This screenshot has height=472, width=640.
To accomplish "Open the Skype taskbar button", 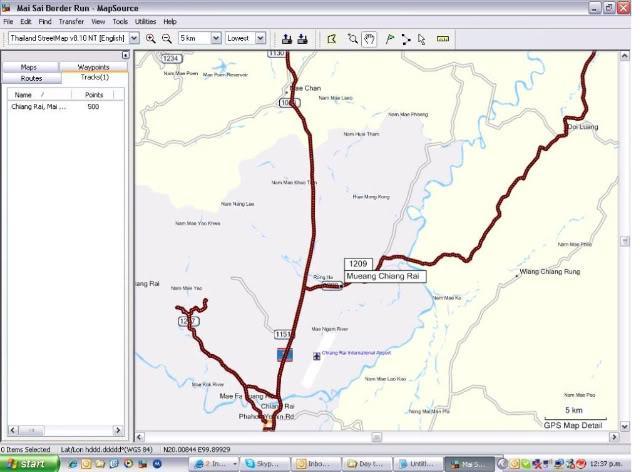I will pos(264,464).
